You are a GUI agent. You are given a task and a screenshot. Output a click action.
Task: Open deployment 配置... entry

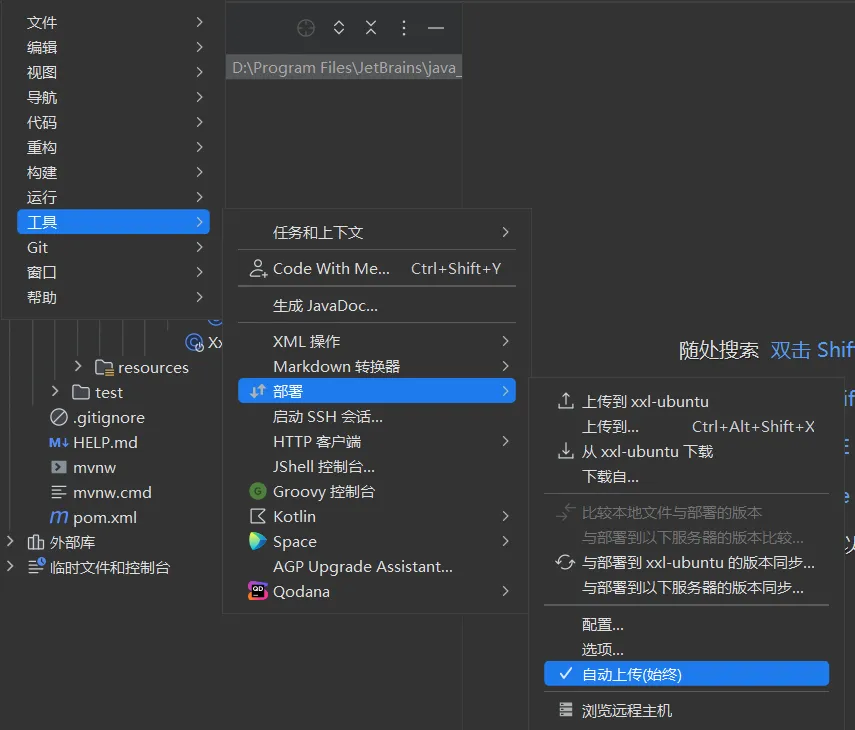[687, 624]
